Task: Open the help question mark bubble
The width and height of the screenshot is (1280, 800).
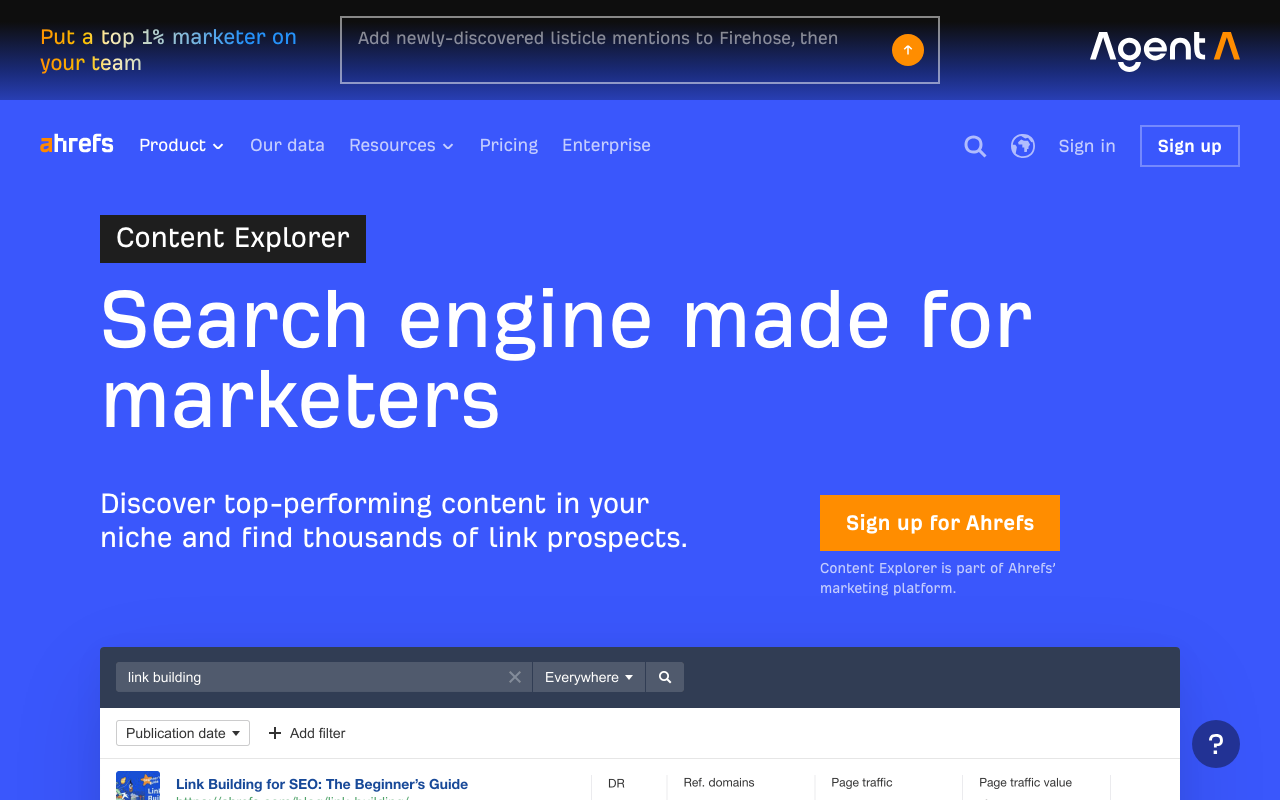Action: coord(1216,744)
